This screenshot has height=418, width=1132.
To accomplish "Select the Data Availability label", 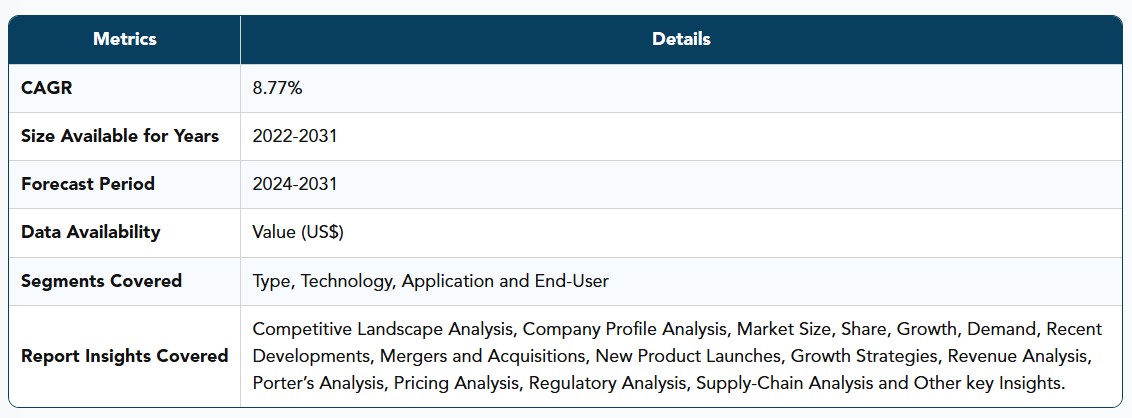I will tap(90, 232).
